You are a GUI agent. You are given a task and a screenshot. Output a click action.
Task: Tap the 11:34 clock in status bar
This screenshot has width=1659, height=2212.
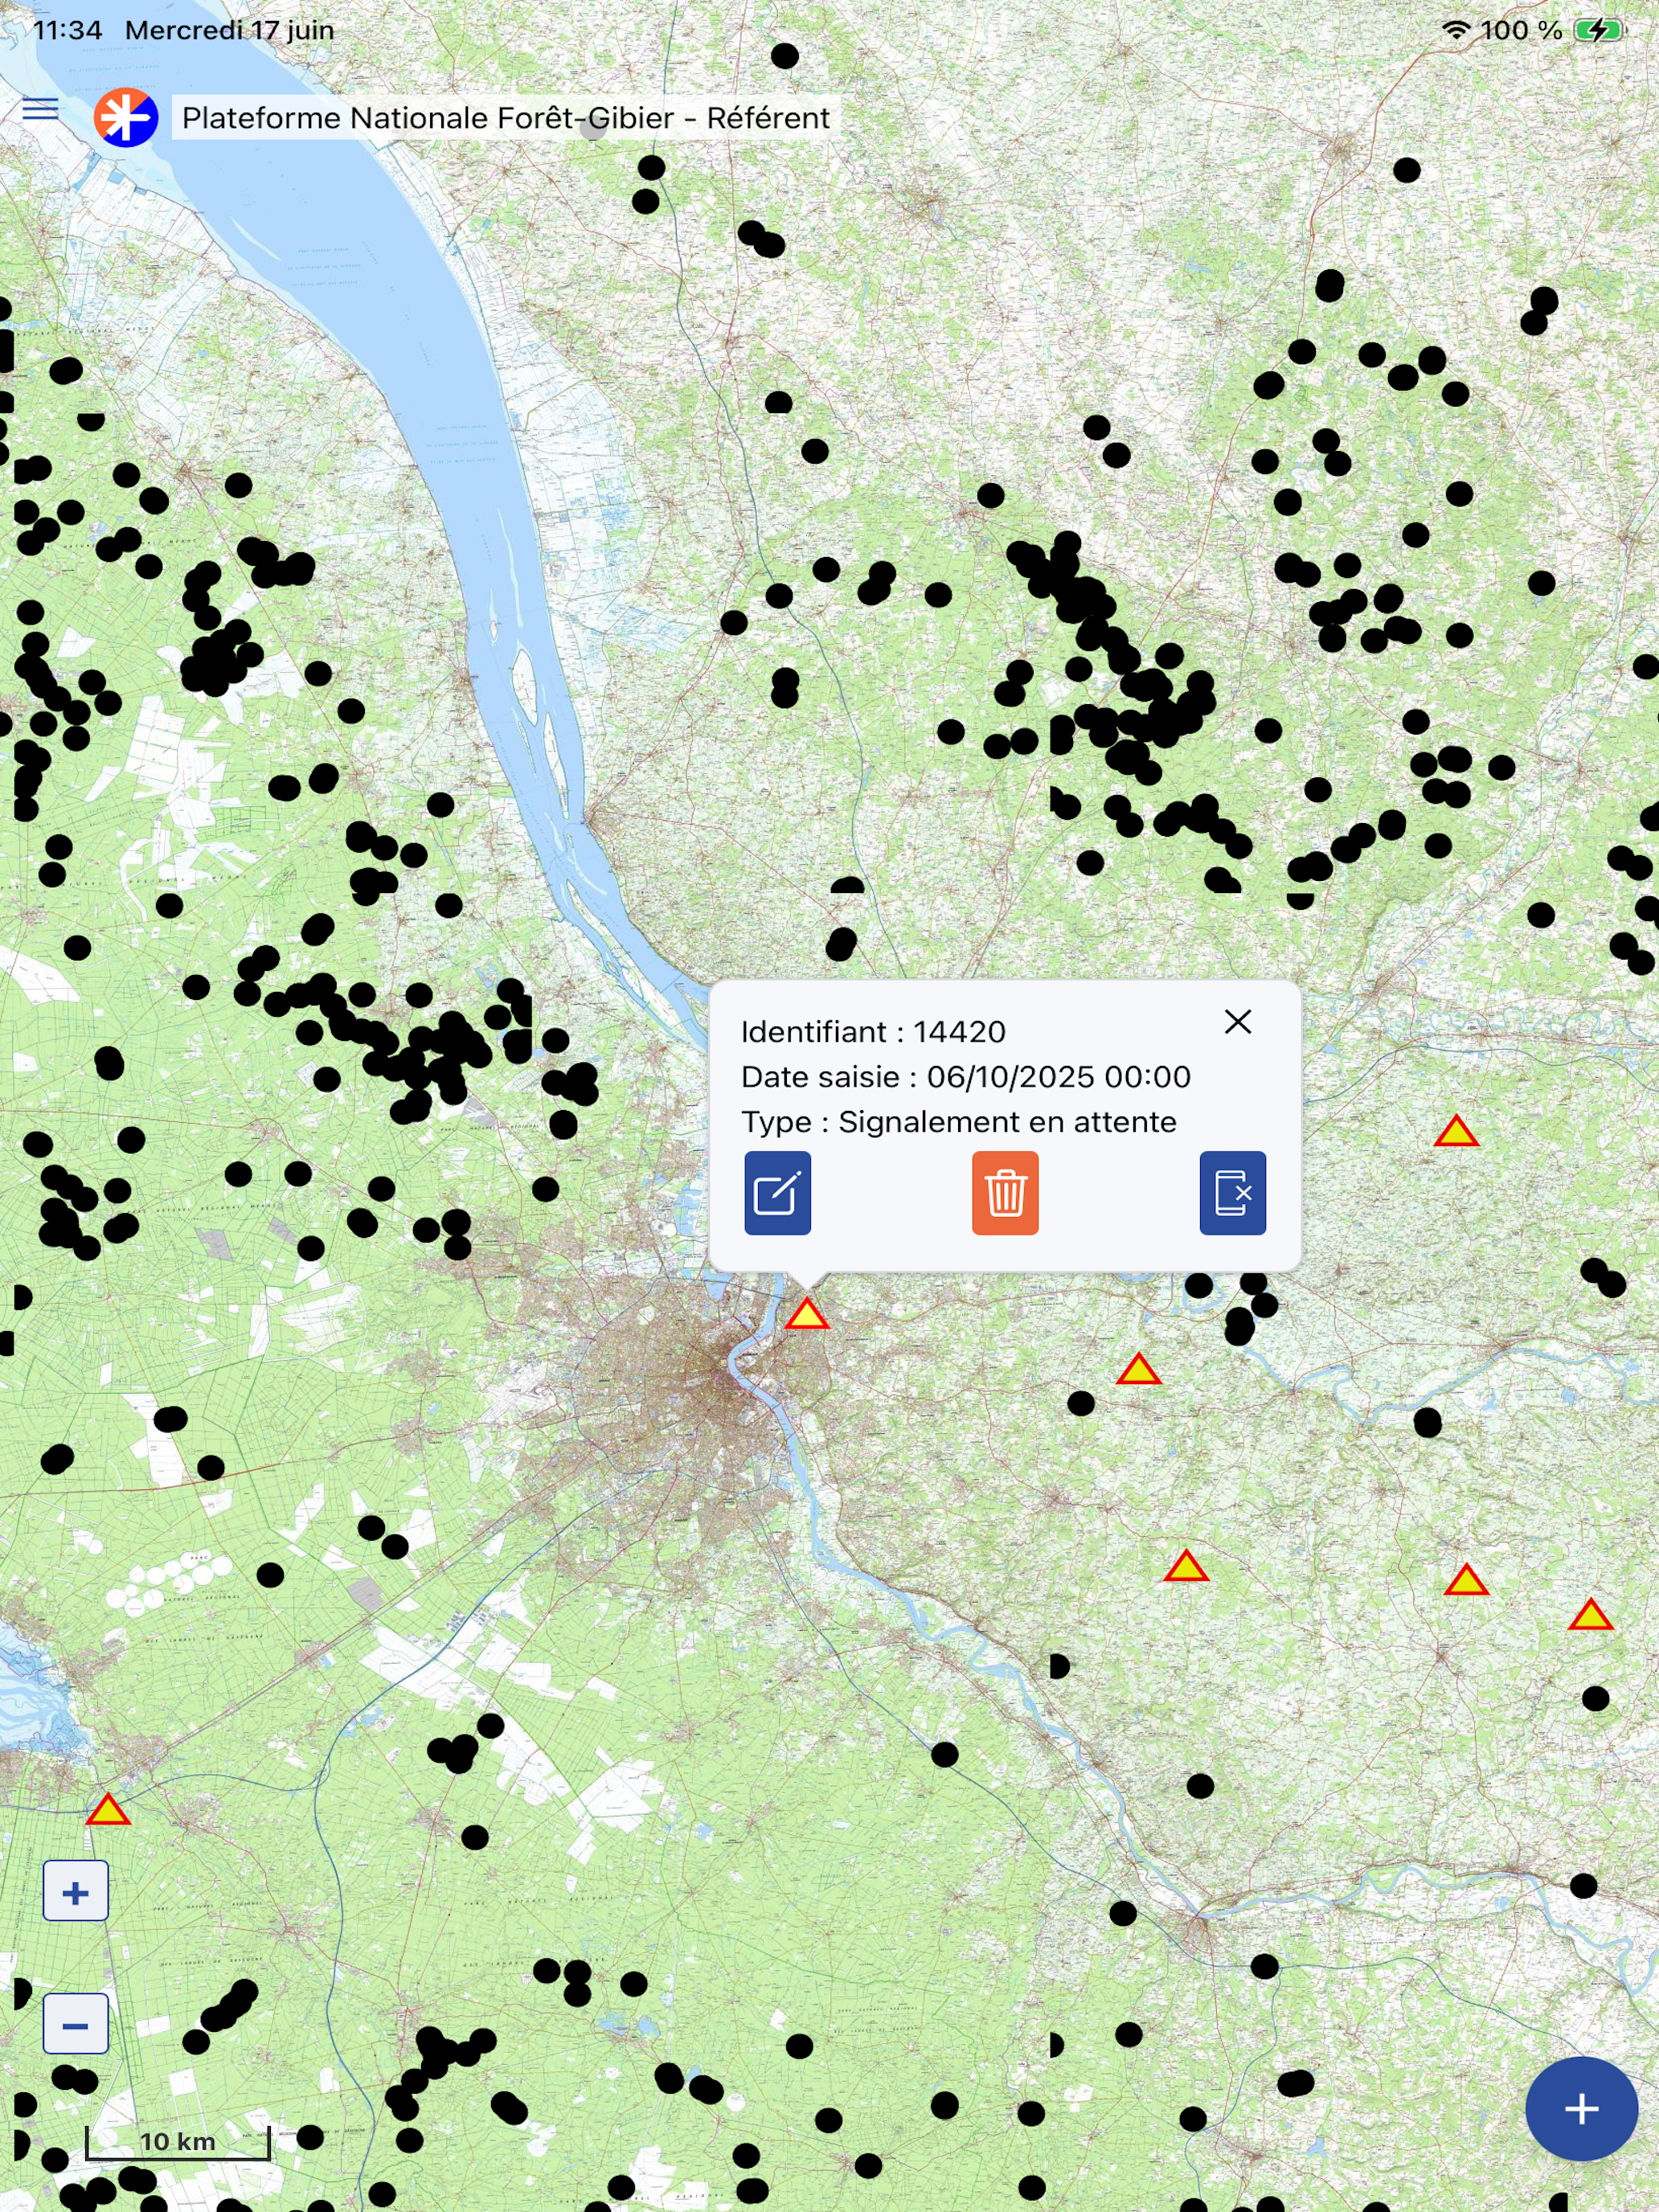click(67, 30)
